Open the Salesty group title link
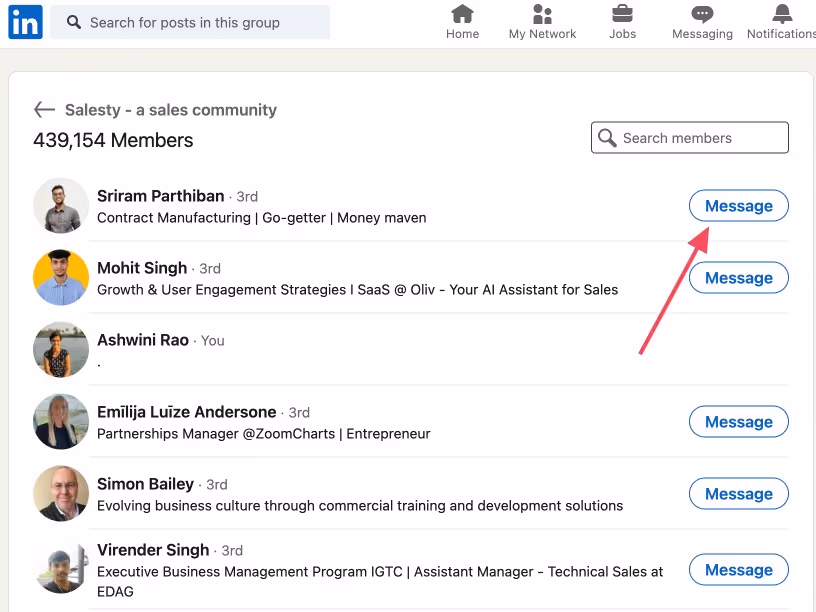 click(x=170, y=110)
